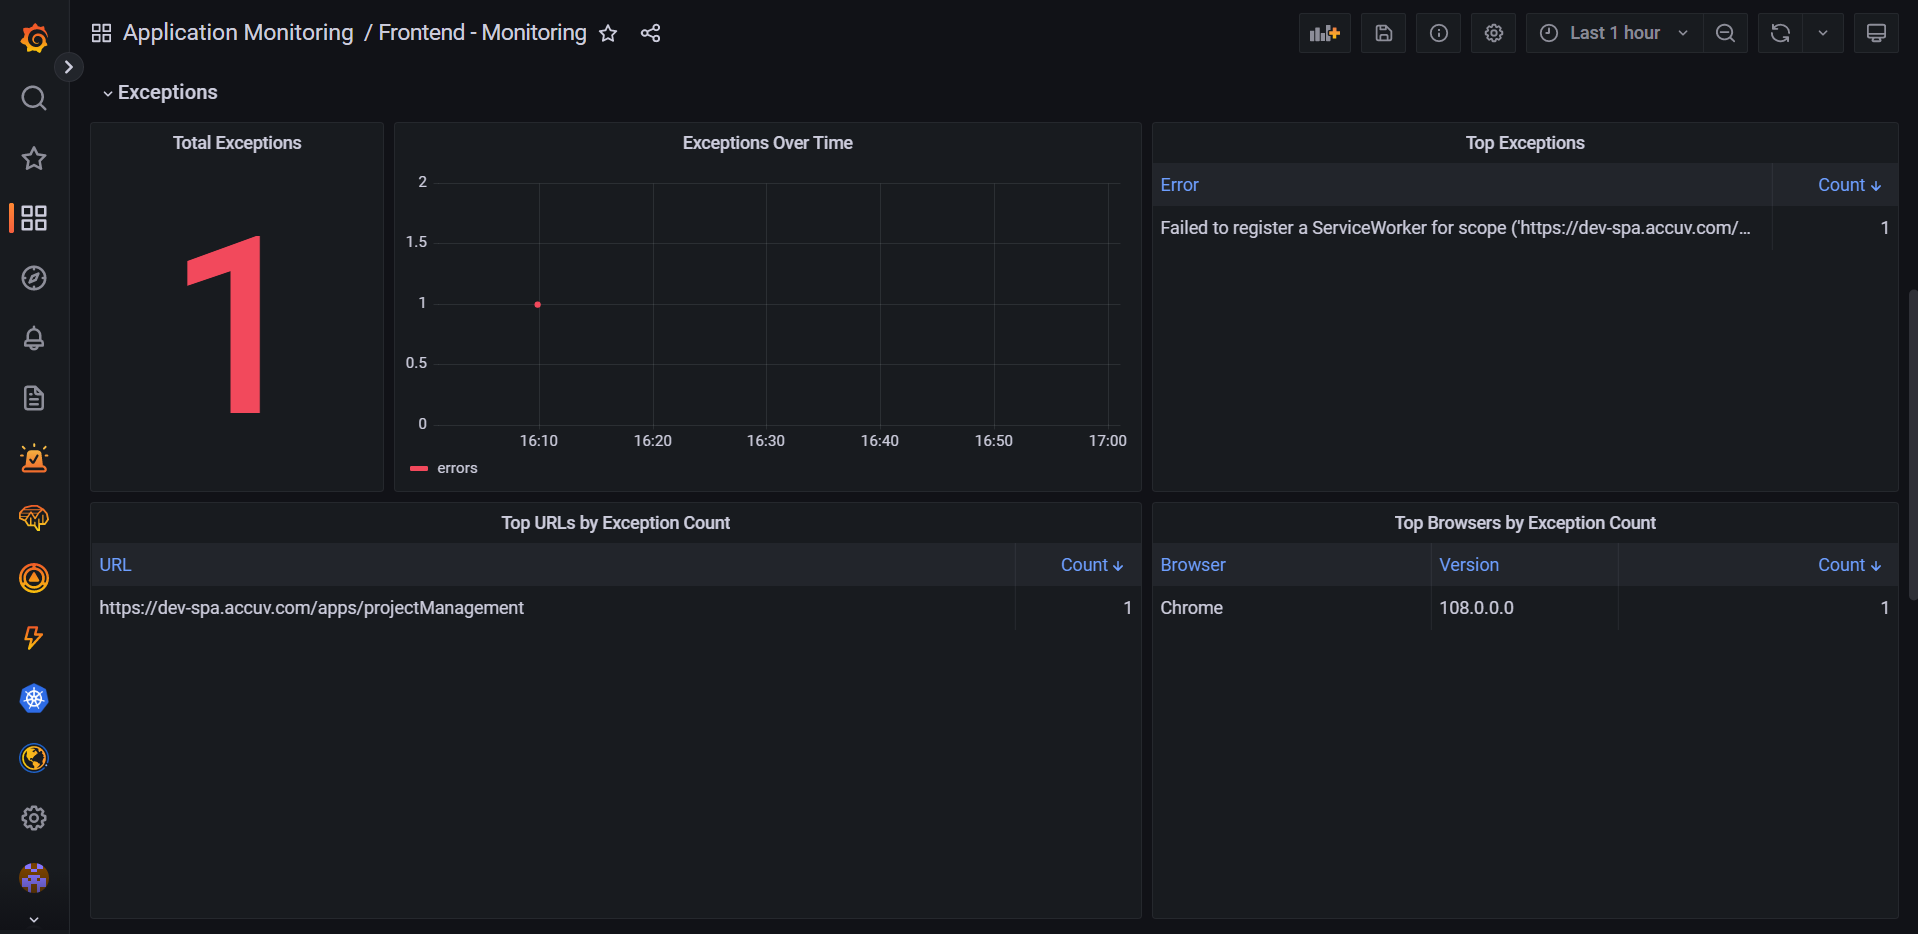Viewport: 1918px width, 934px height.
Task: Click the errors legend color swatch
Action: point(419,468)
